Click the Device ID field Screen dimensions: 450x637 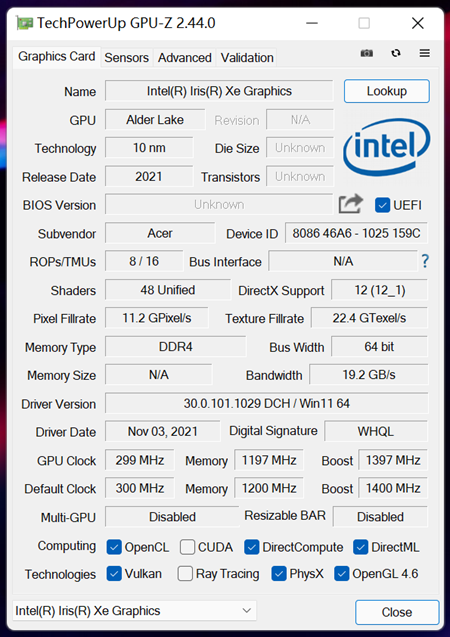tap(356, 233)
